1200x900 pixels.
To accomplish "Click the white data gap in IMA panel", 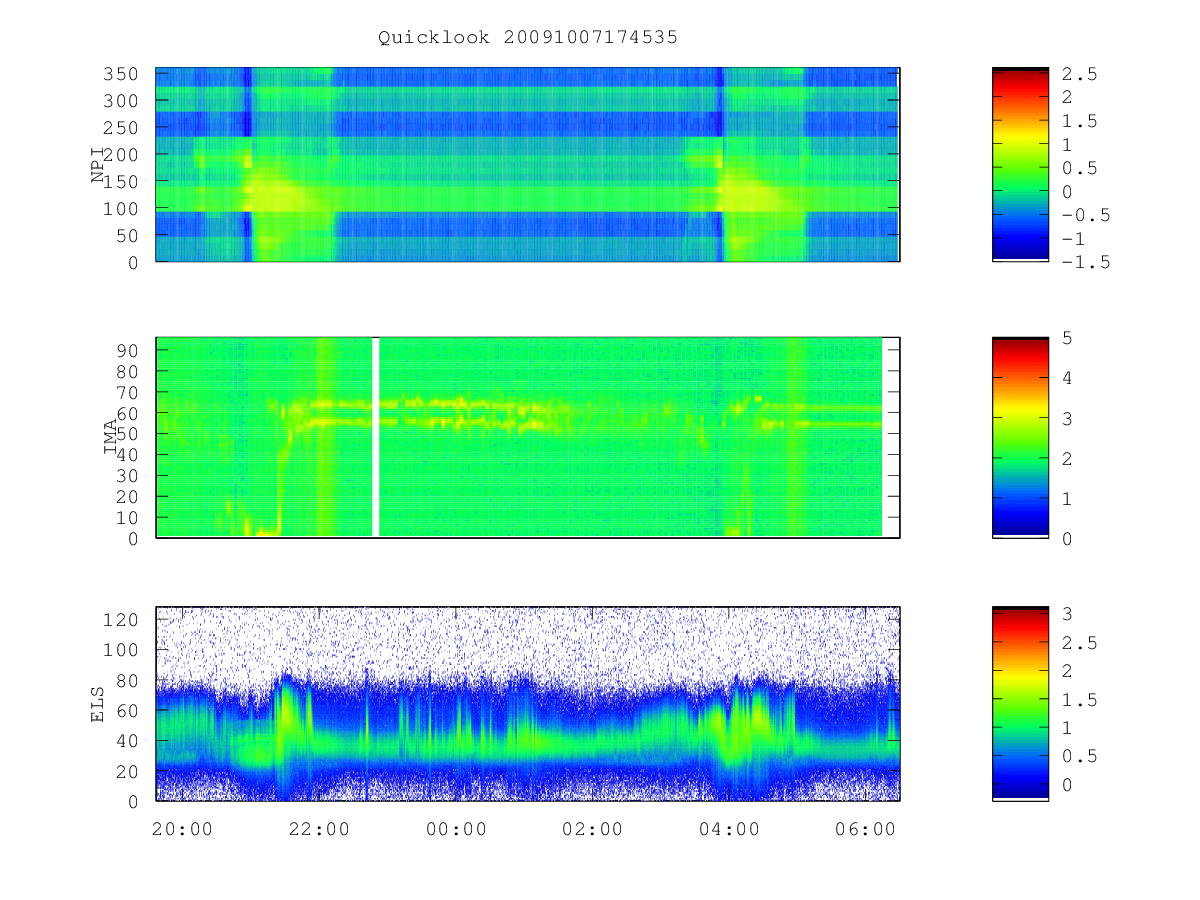I will click(x=376, y=437).
